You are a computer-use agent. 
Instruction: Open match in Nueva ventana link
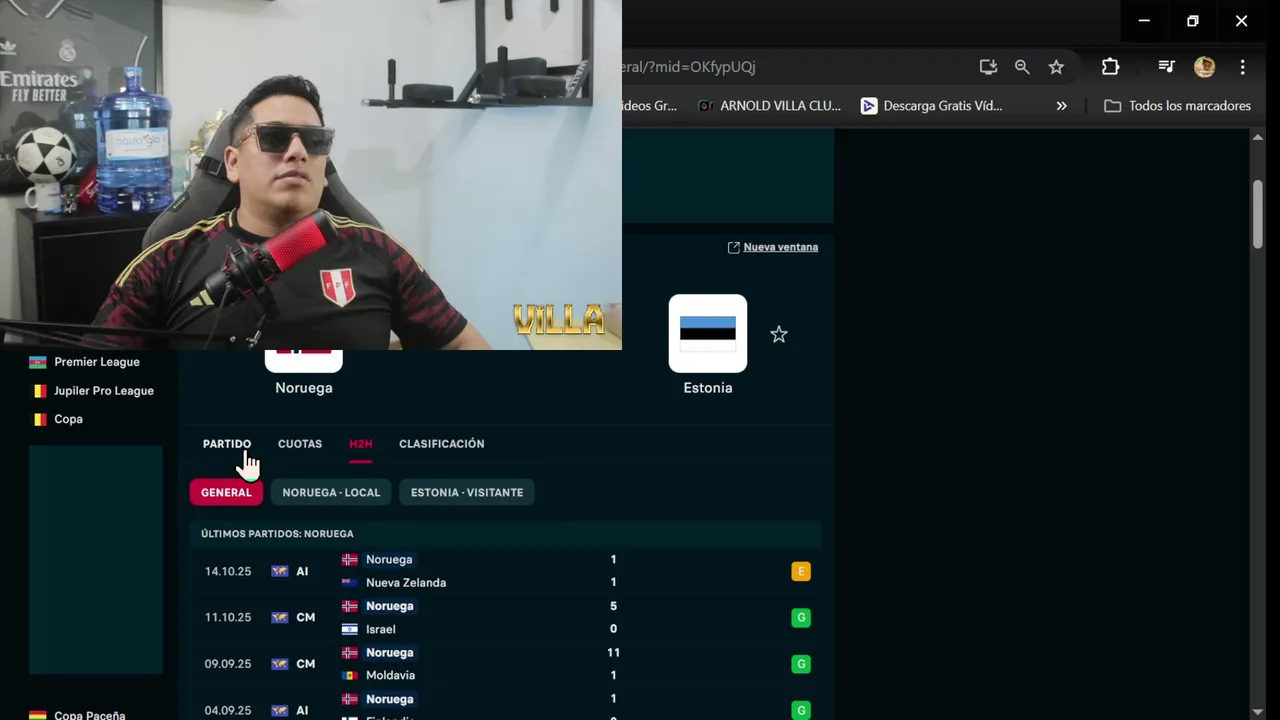point(773,247)
